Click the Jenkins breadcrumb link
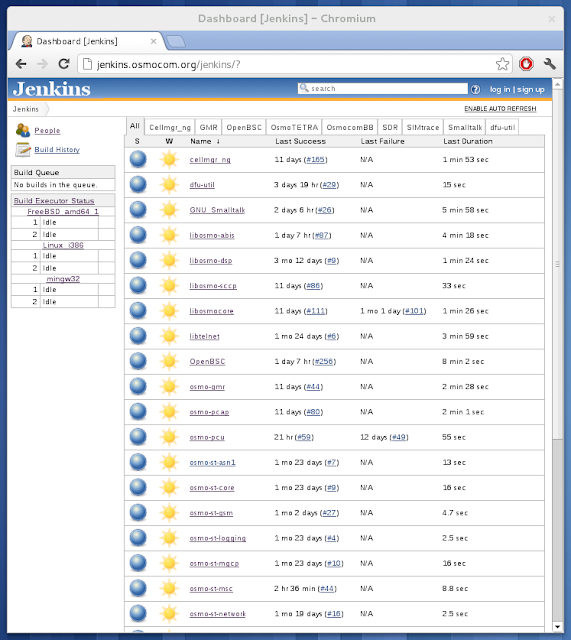The width and height of the screenshot is (571, 640). tap(26, 109)
